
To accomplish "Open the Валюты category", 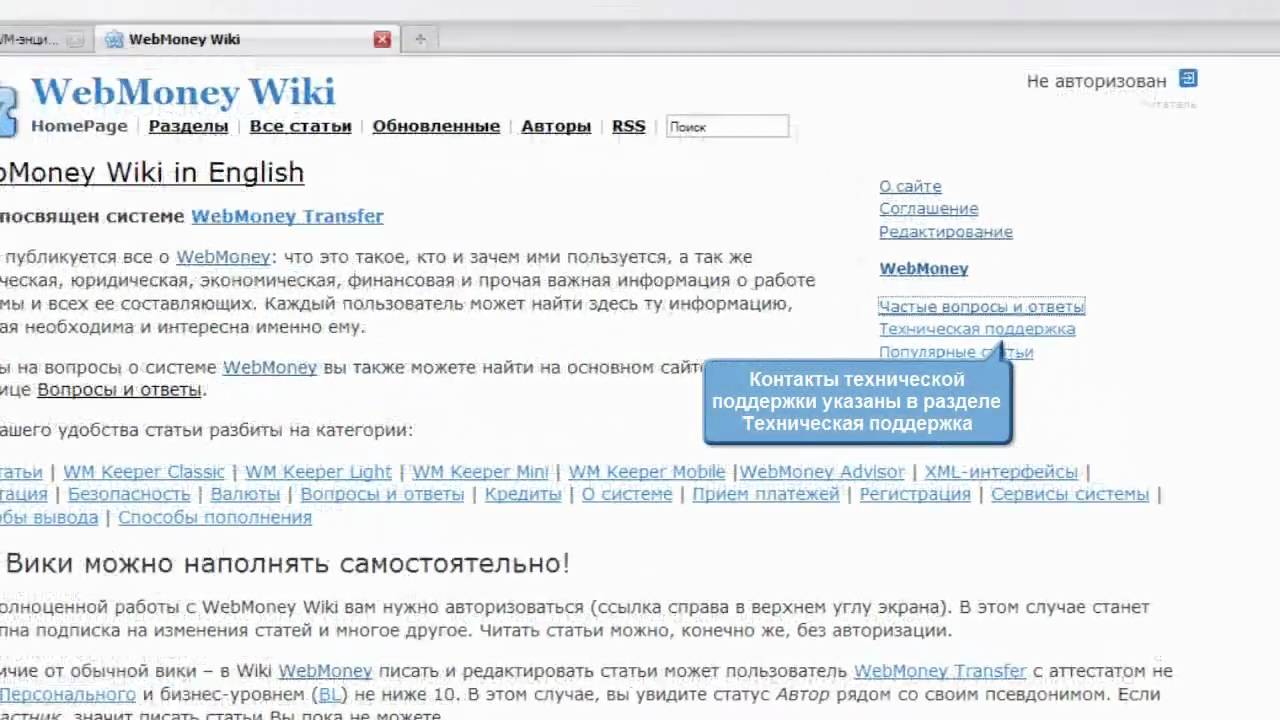I will coord(245,494).
